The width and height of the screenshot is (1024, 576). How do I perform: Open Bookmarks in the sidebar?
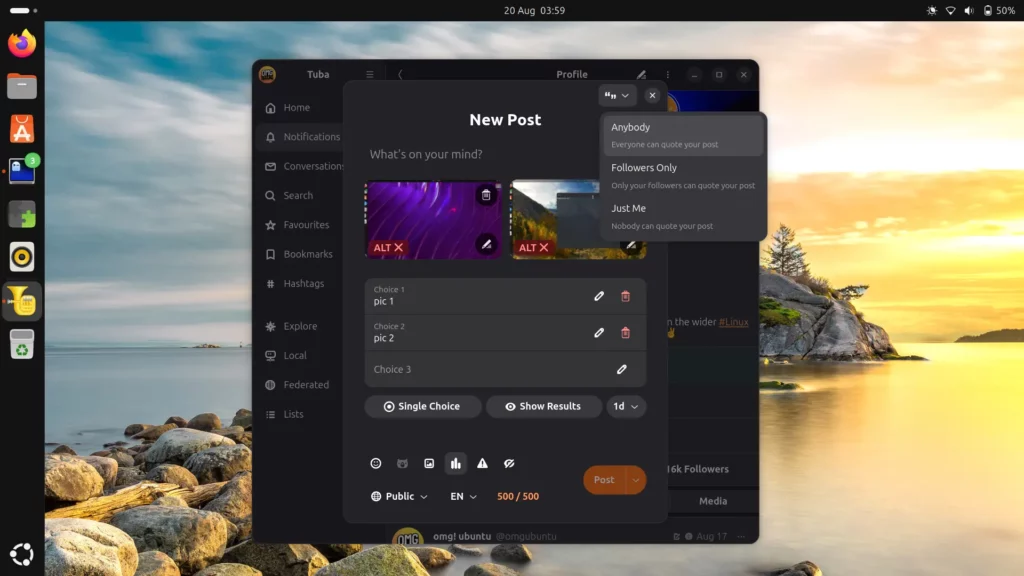coord(300,254)
